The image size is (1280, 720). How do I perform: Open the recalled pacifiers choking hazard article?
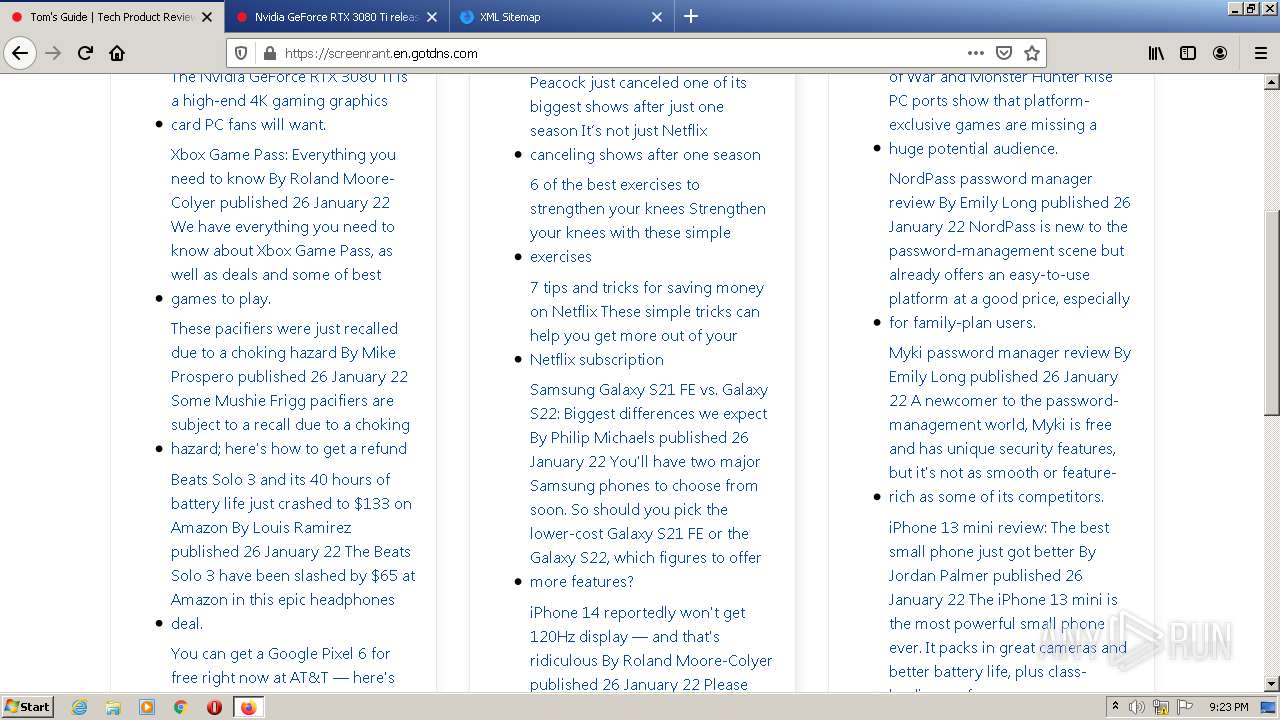point(290,388)
